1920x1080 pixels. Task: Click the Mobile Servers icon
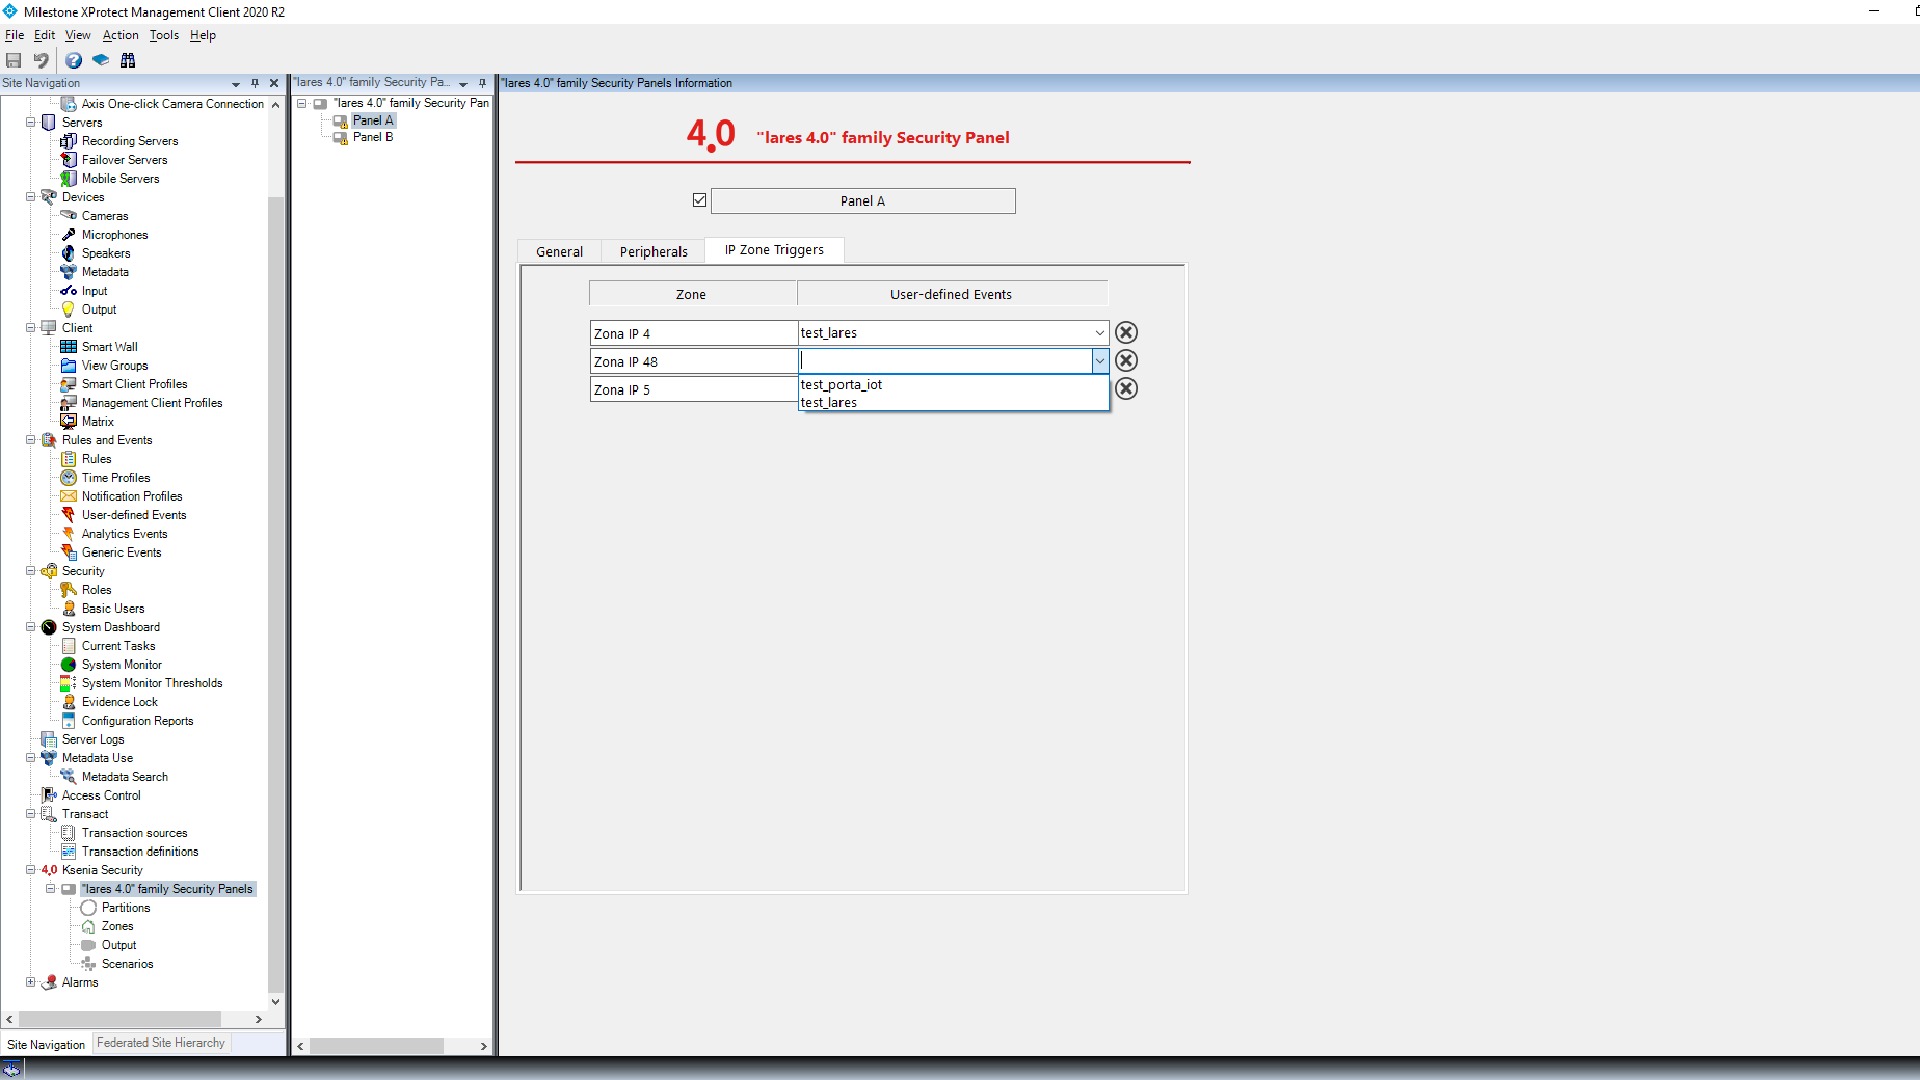pos(68,179)
